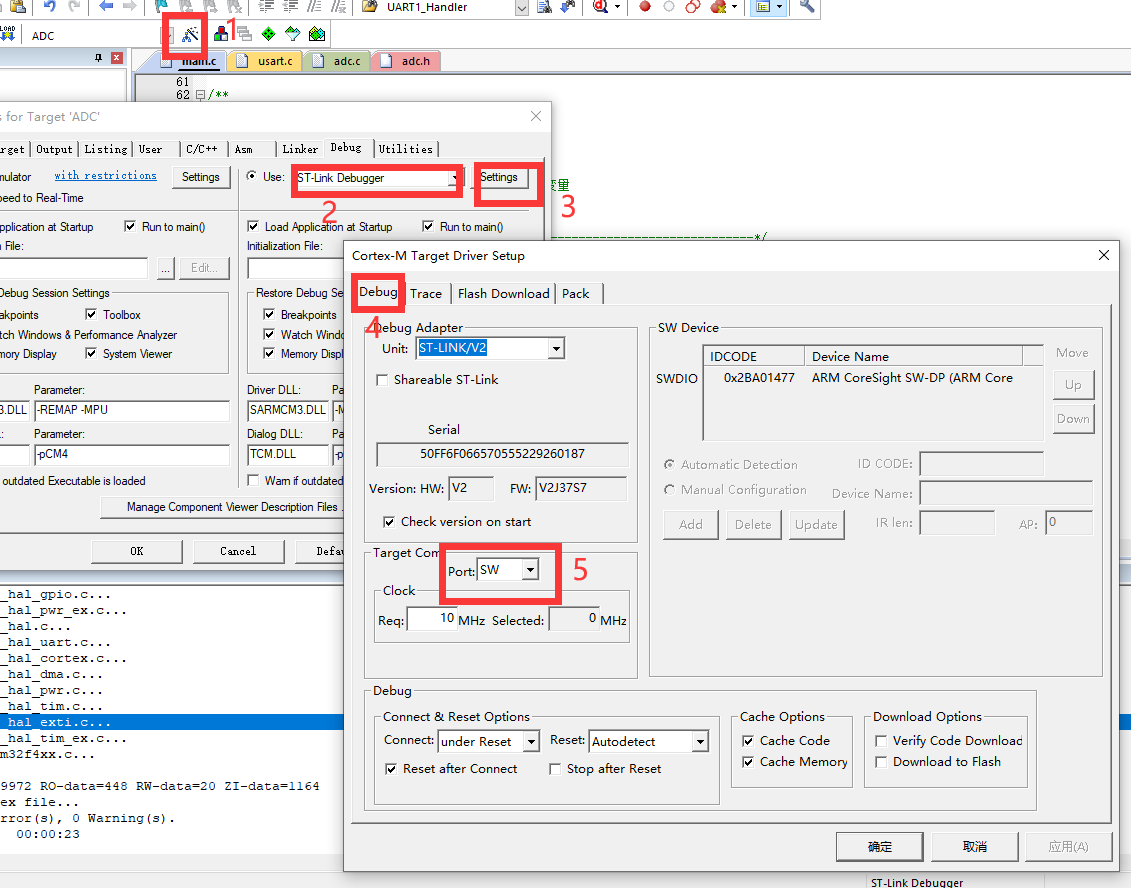This screenshot has height=888, width=1131.
Task: Click the Undo arrow in the toolbar
Action: pos(50,6)
